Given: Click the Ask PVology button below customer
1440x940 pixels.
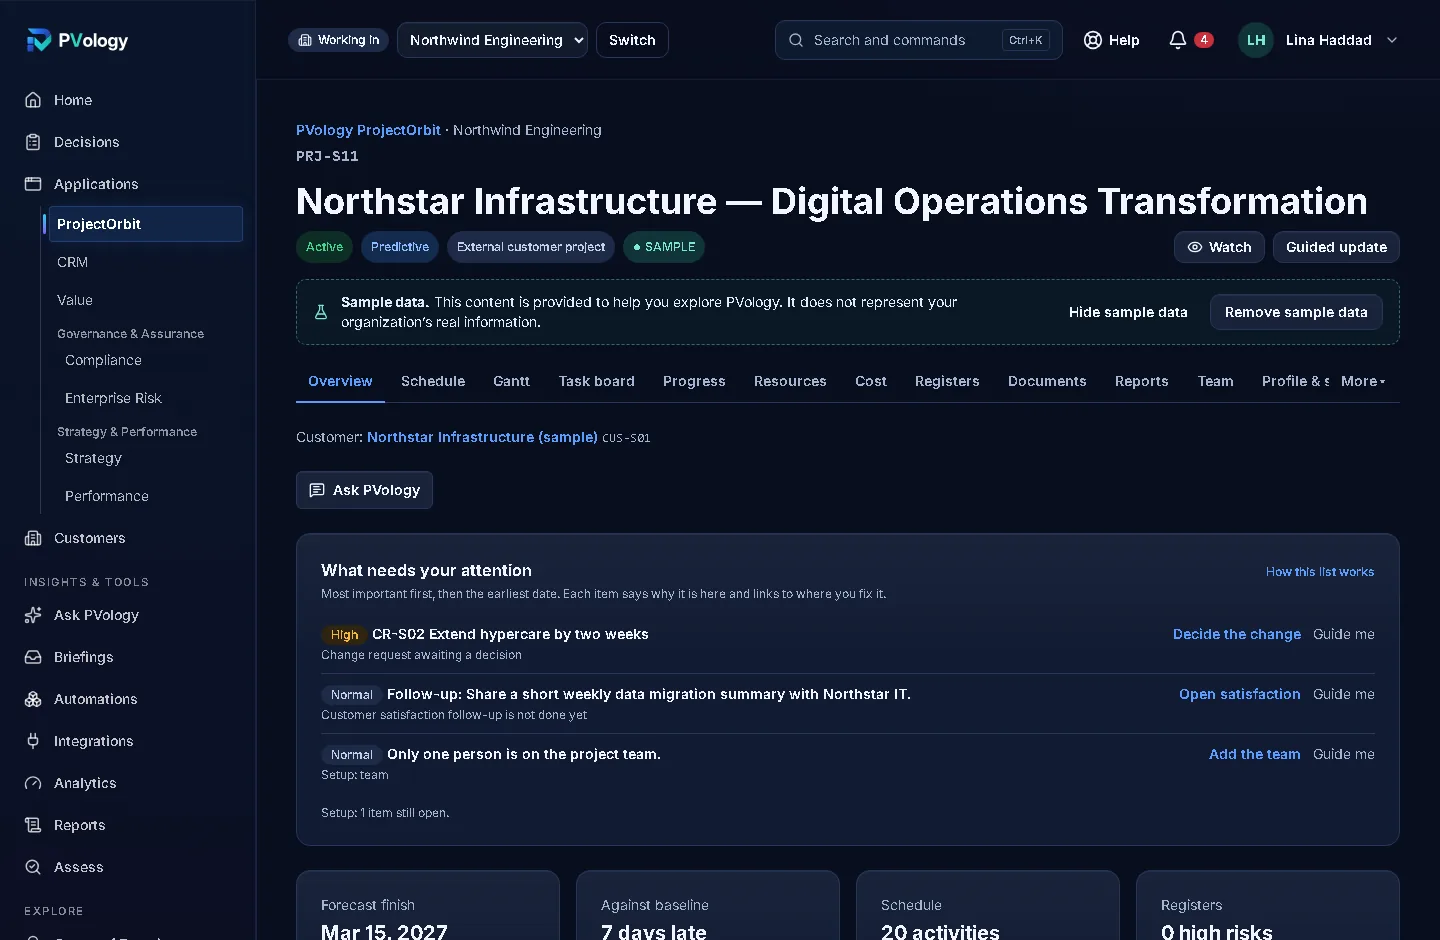Looking at the screenshot, I should tap(364, 490).
